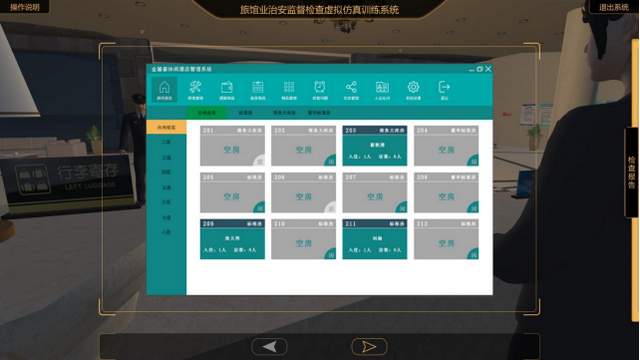Open empty room 205 card

click(232, 193)
